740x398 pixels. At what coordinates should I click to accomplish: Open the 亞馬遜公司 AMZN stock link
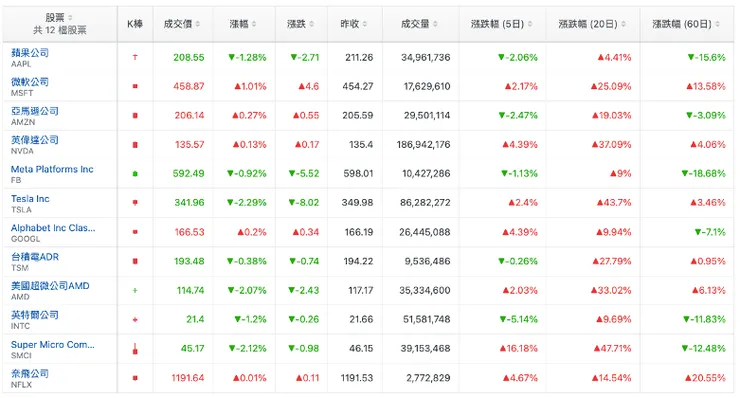point(35,111)
